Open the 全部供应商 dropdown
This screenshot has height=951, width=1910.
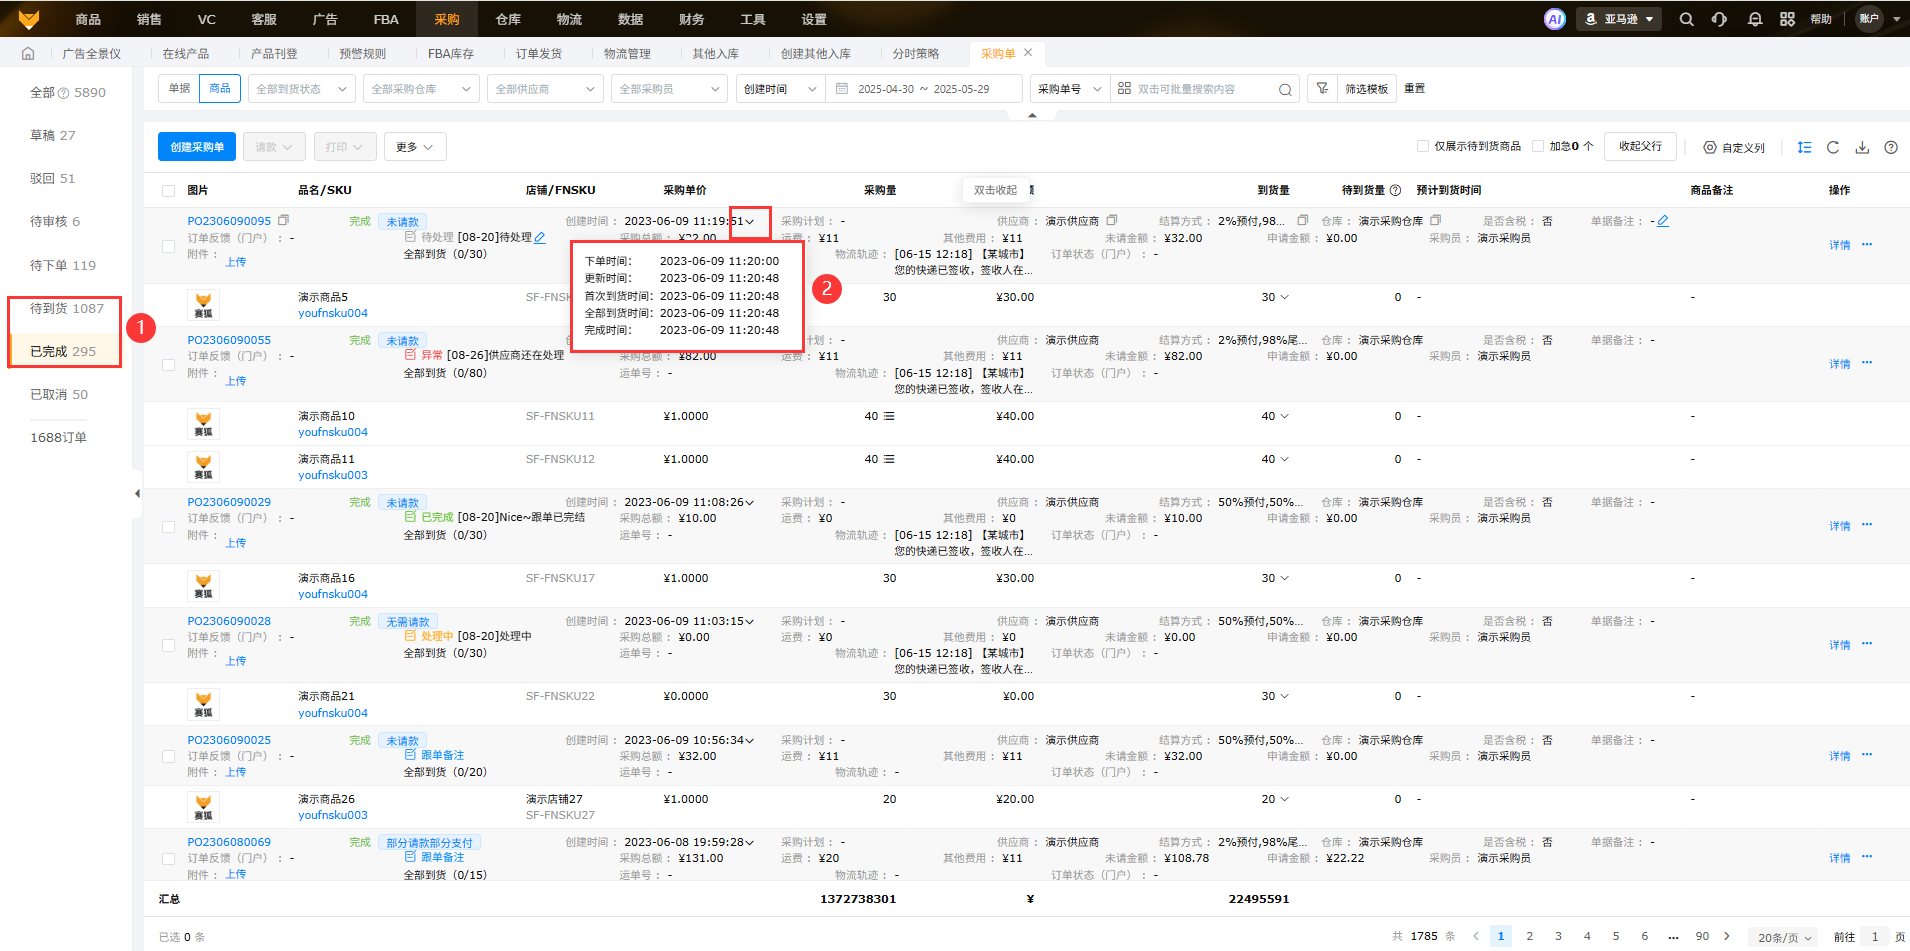[545, 89]
